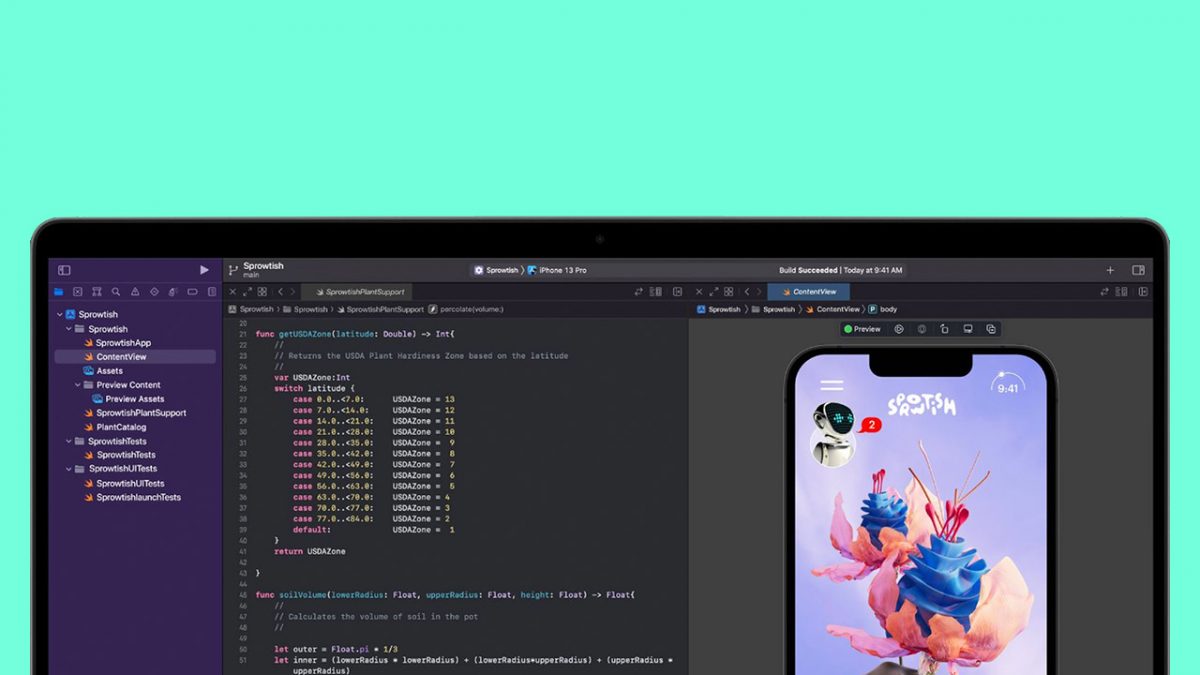The height and width of the screenshot is (675, 1200).
Task: Open the Find navigator magnifying glass
Action: click(x=116, y=290)
